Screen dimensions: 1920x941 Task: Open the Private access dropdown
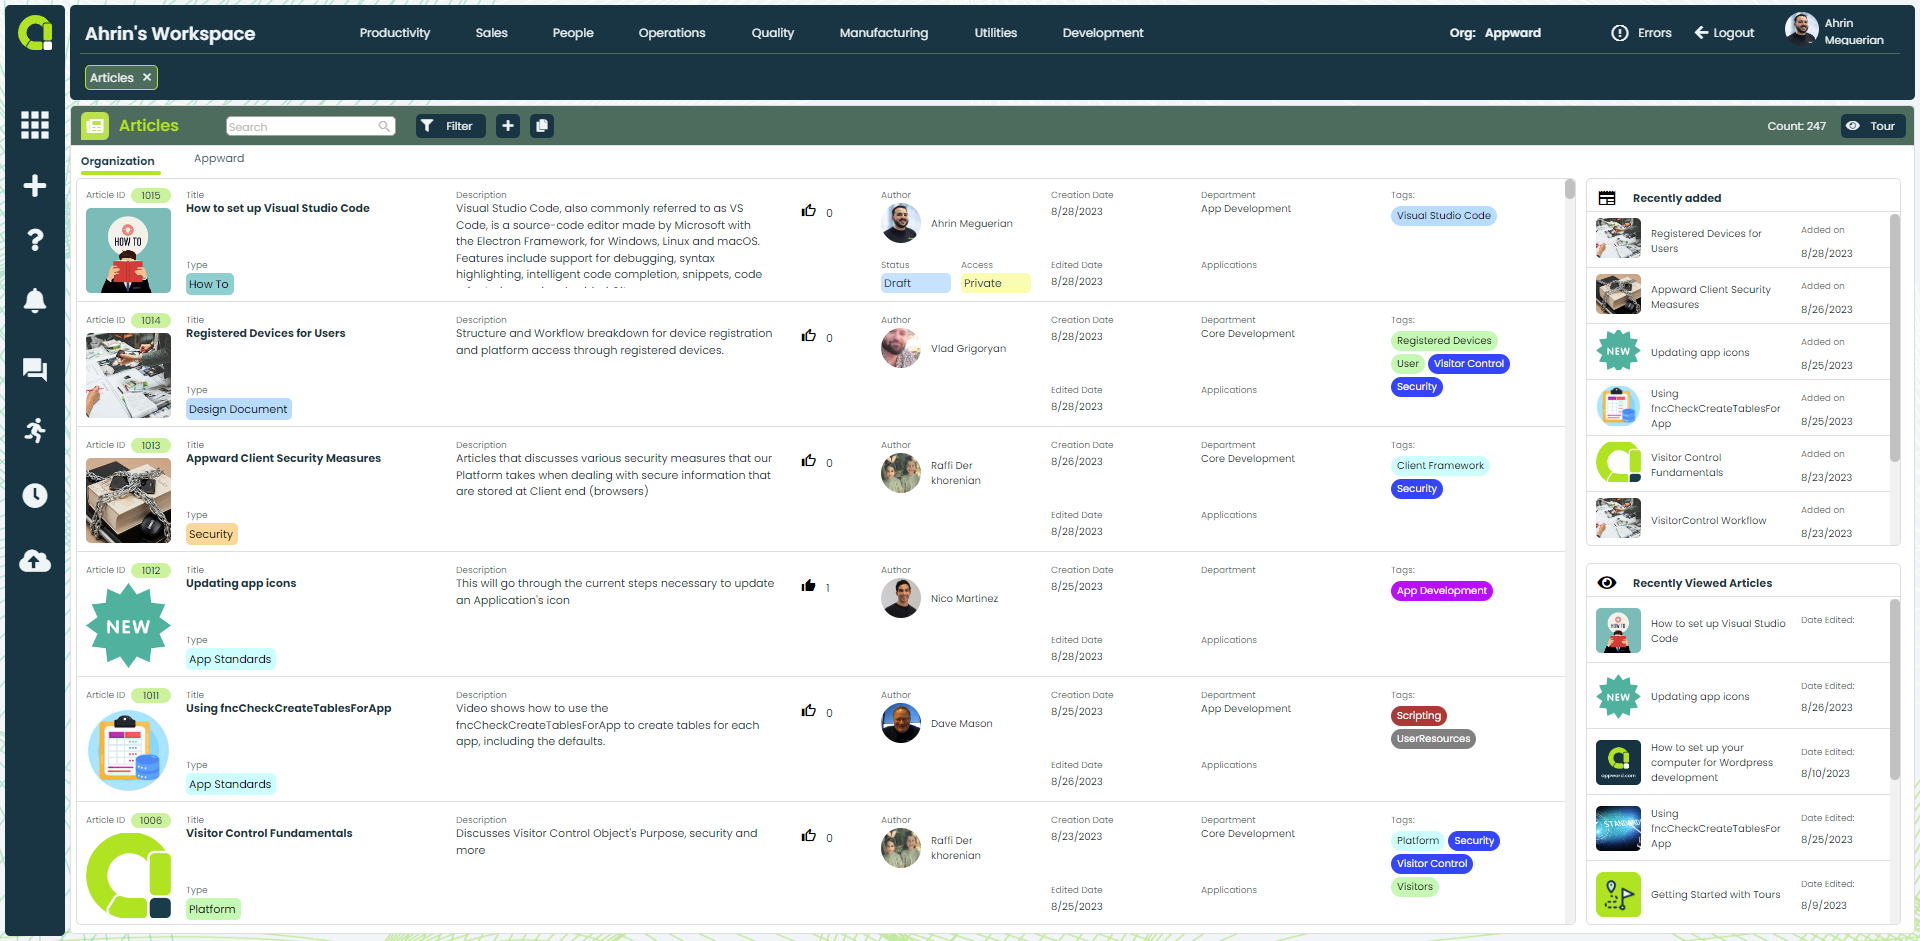(995, 283)
